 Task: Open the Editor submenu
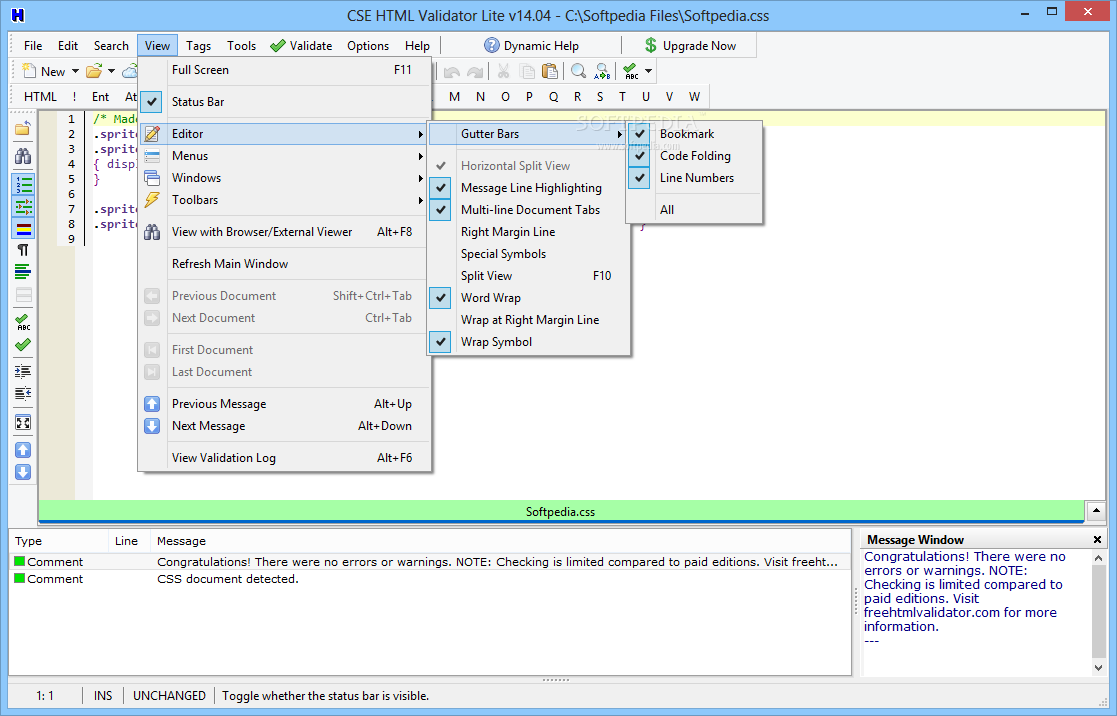(285, 134)
